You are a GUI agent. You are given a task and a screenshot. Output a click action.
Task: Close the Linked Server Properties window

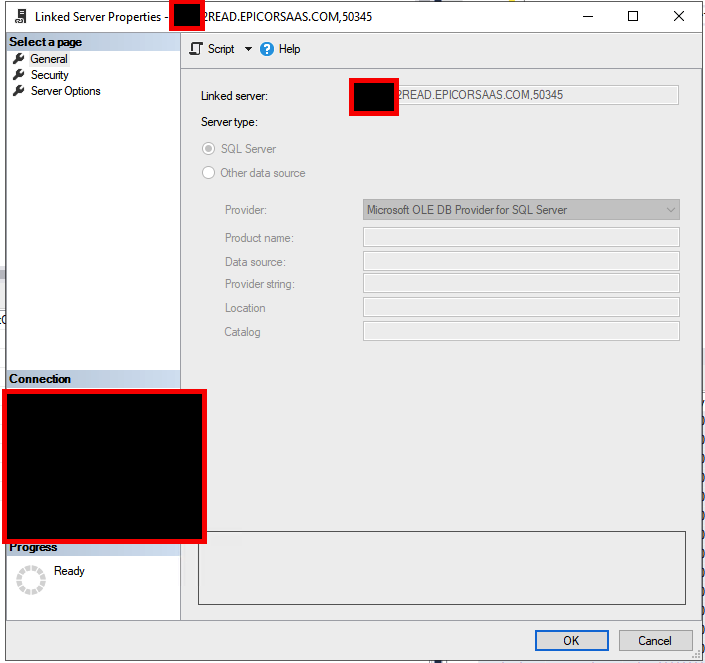click(678, 16)
